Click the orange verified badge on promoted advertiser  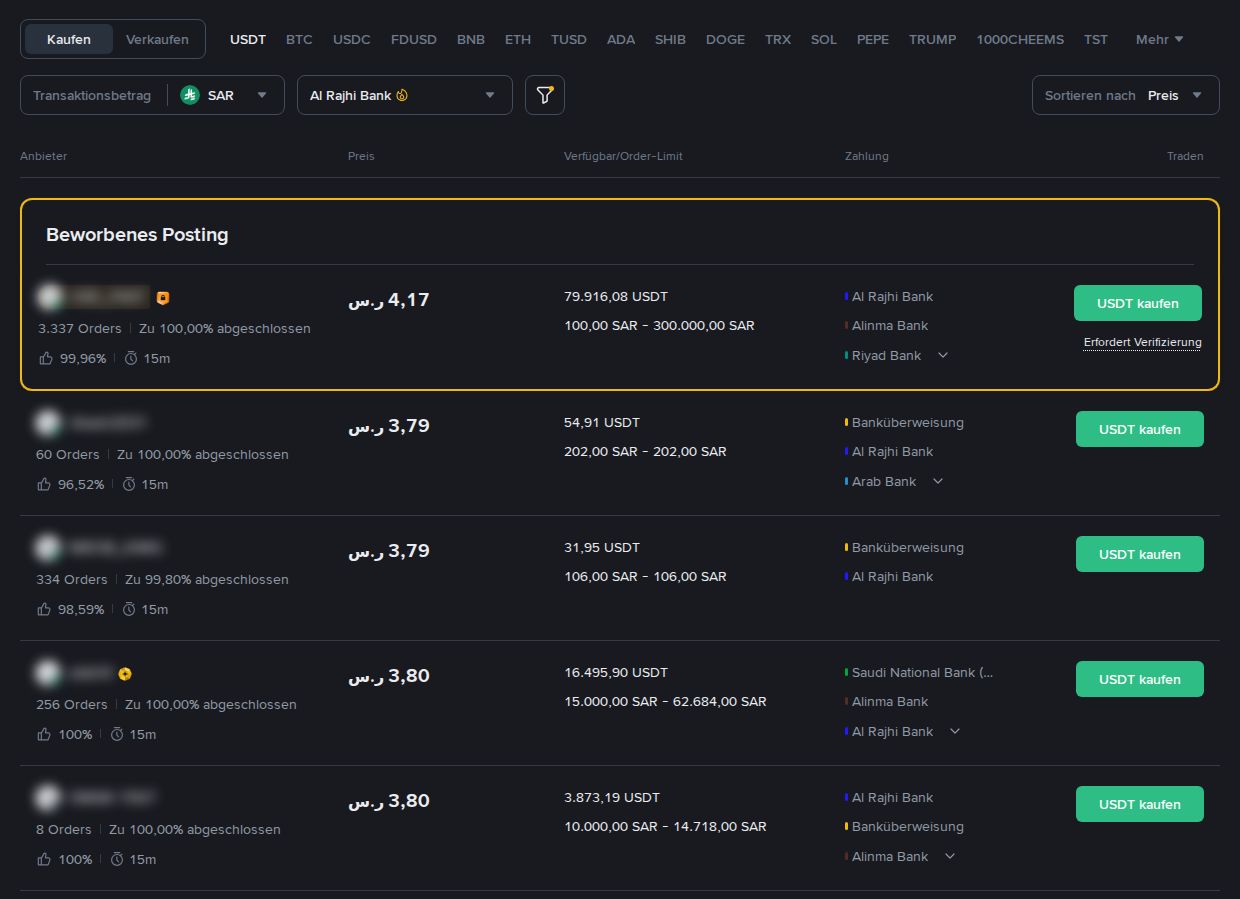163,298
